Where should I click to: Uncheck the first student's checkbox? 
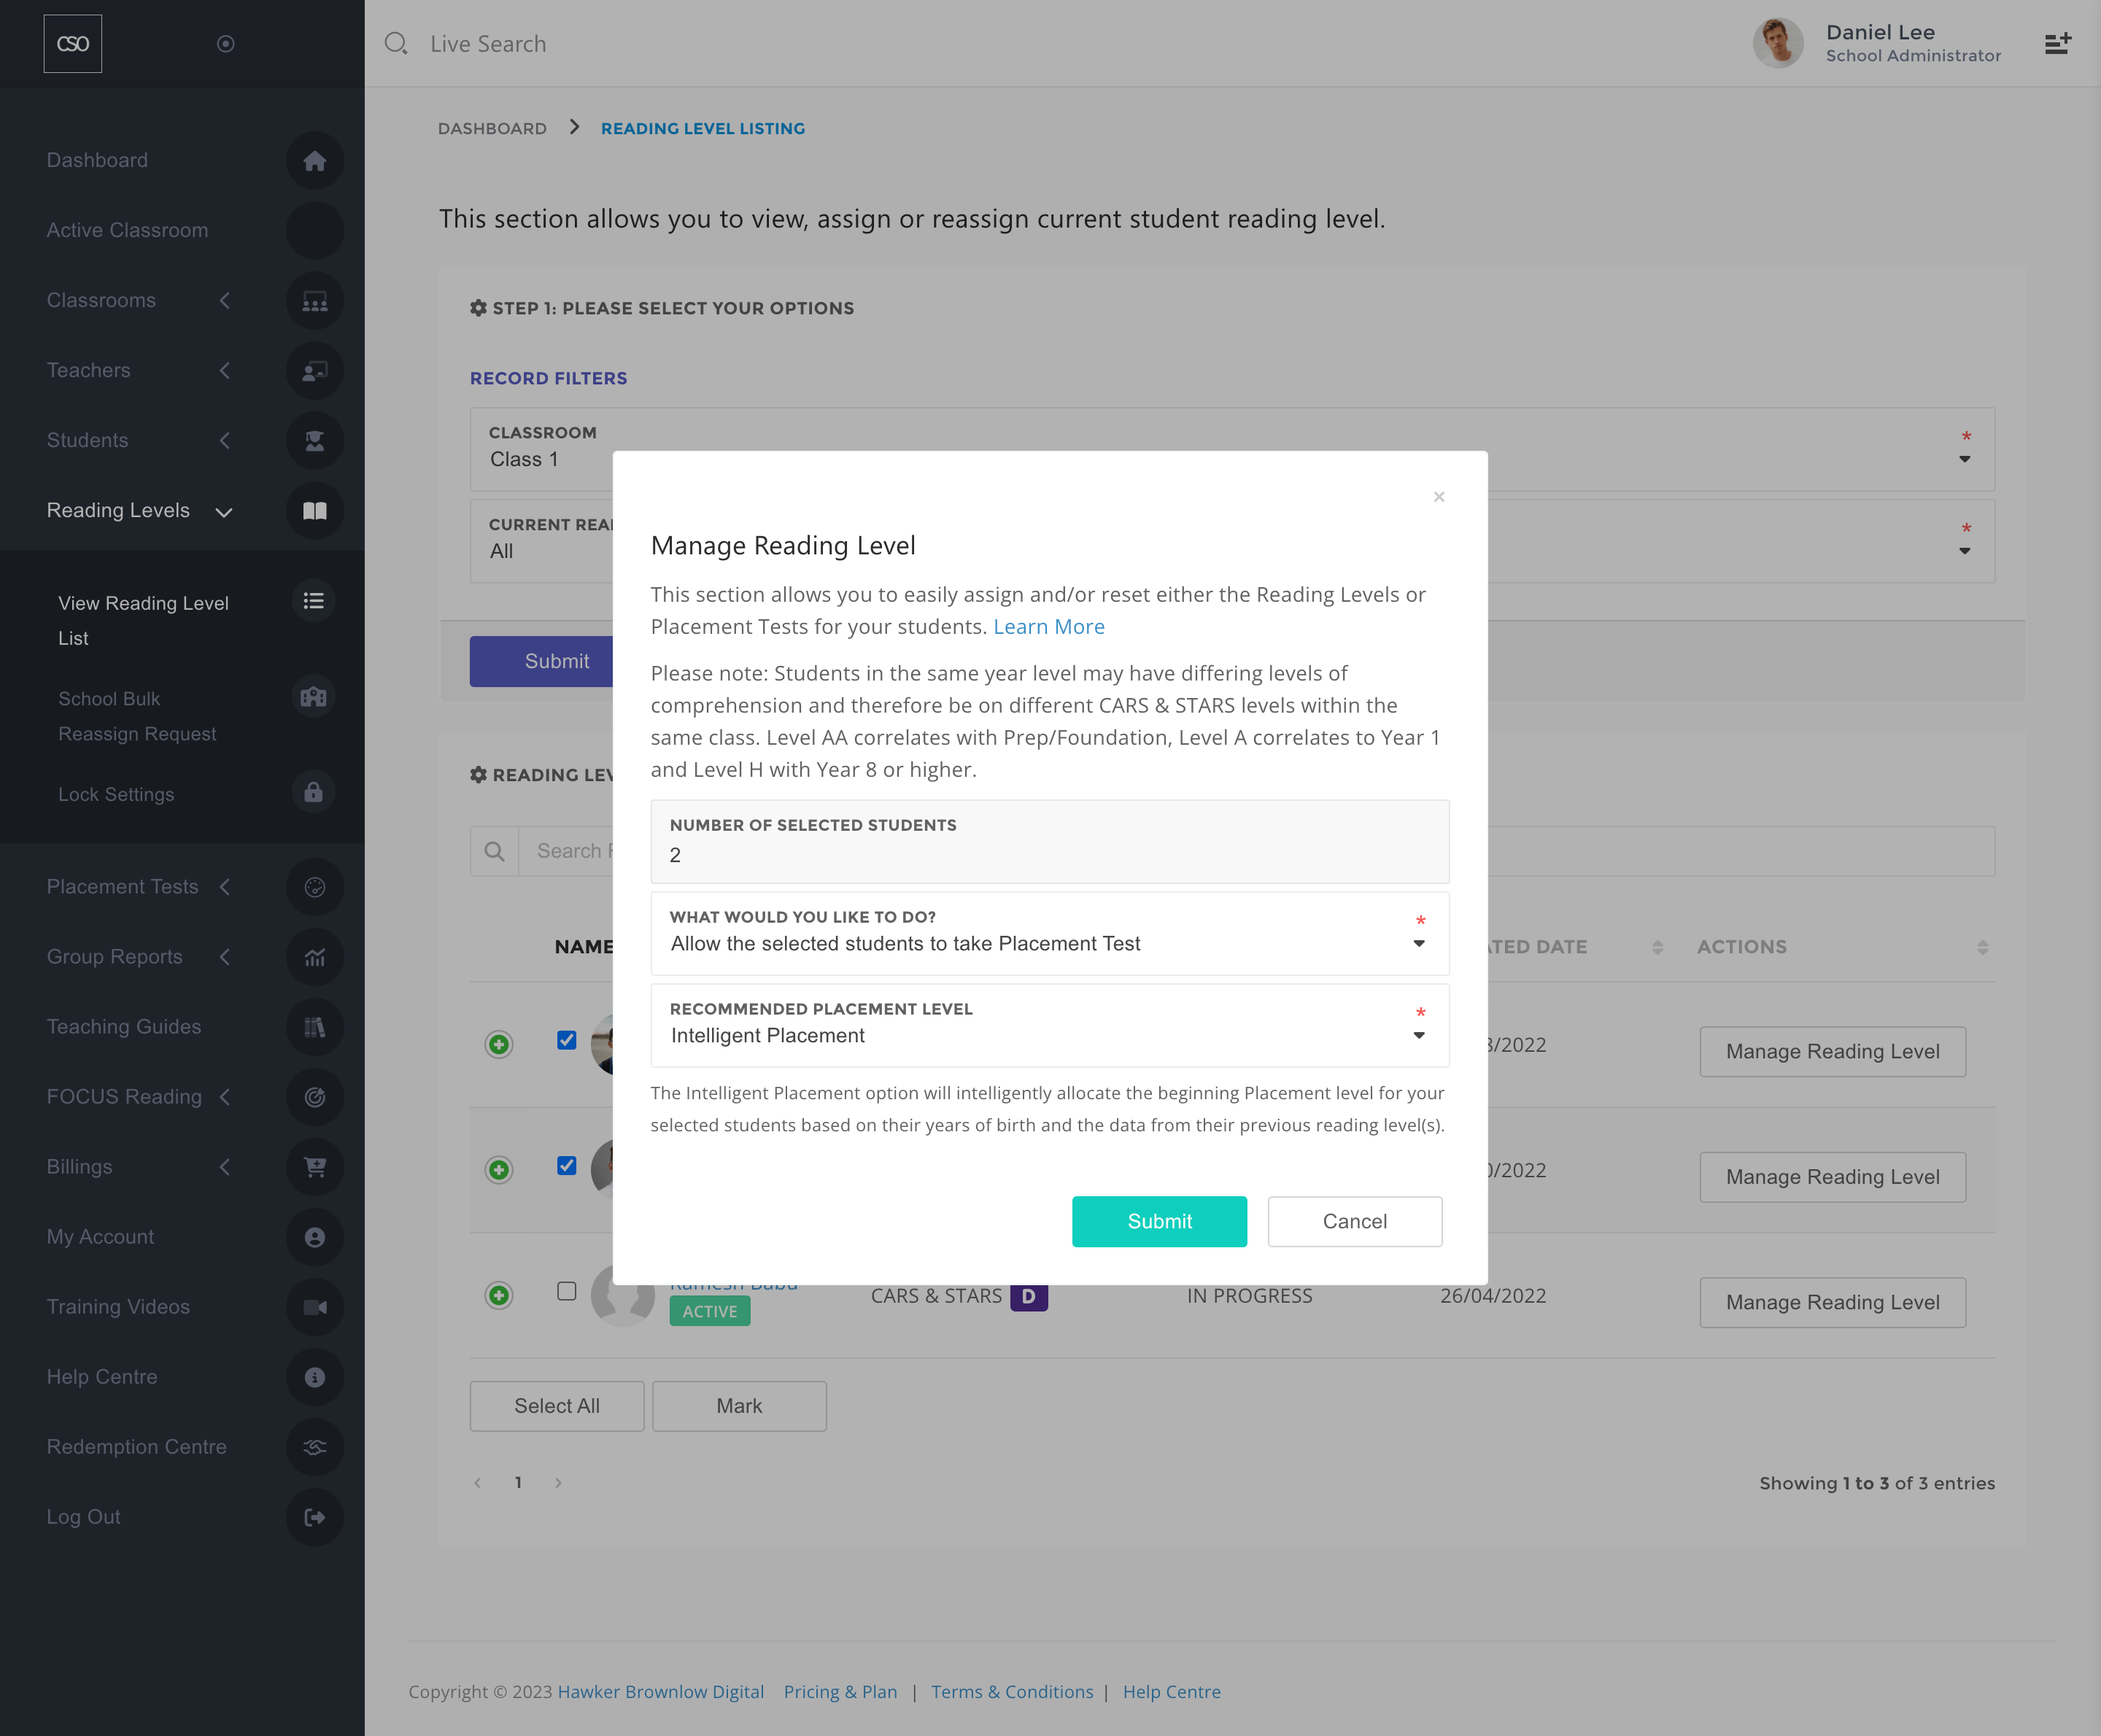[567, 1040]
